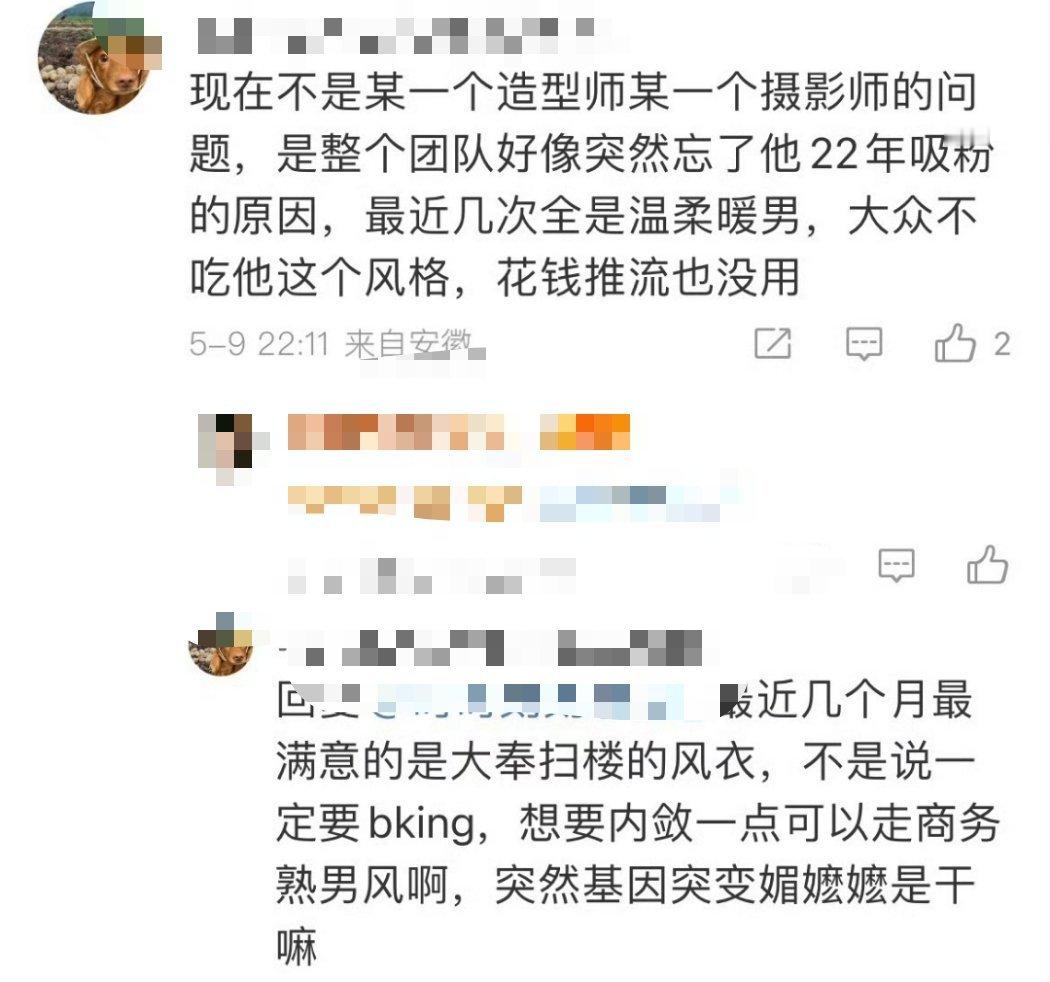Tap the small cow avatar on the last reply
This screenshot has height=982, width=1050.
[222, 644]
